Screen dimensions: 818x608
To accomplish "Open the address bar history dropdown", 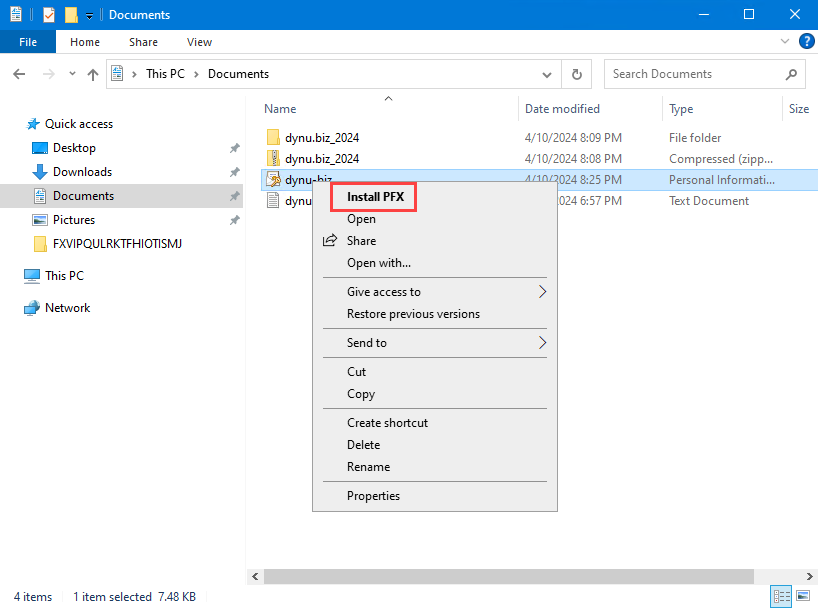I will pos(547,75).
